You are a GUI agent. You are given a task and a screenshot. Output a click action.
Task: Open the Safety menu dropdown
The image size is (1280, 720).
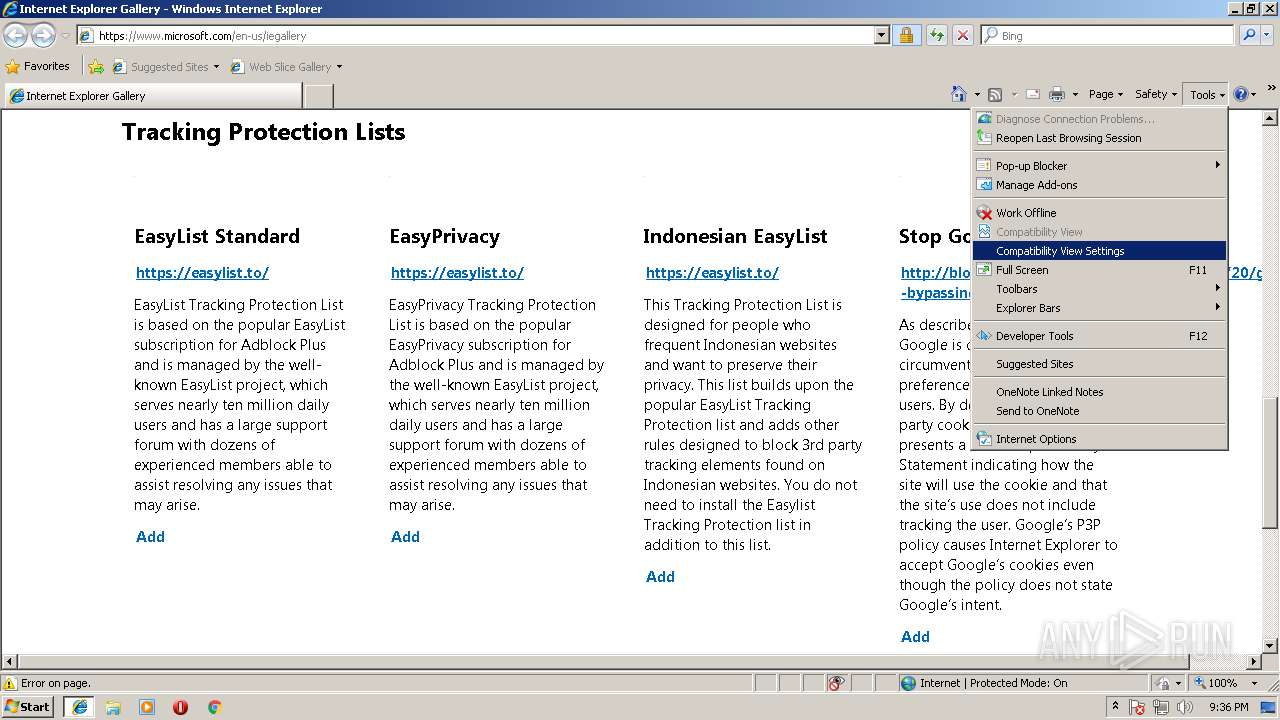click(1156, 94)
